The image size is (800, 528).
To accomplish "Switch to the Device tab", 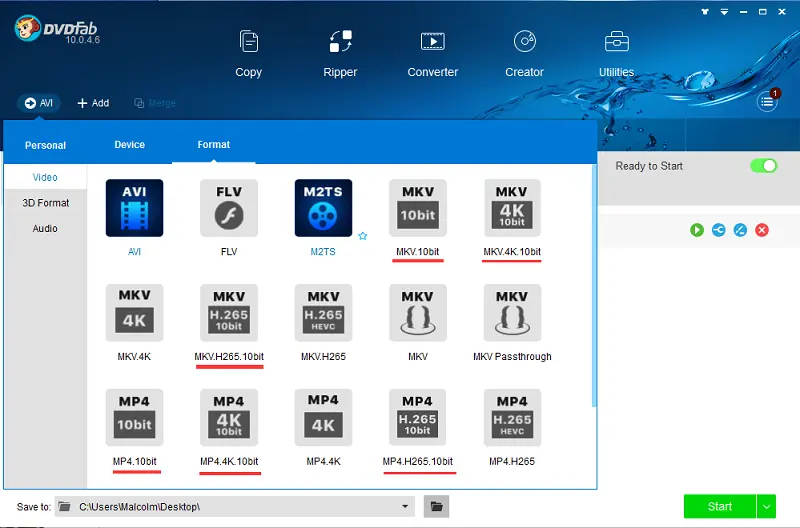I will [130, 145].
